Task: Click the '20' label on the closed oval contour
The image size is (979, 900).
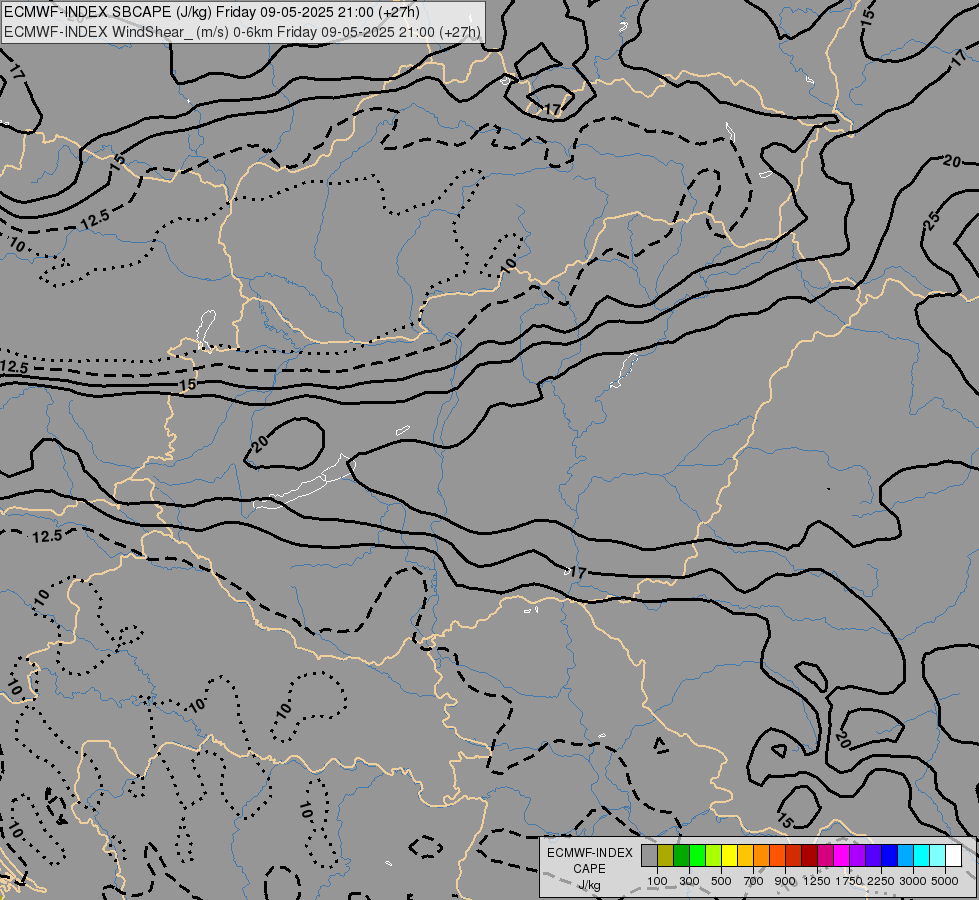Action: pos(260,443)
